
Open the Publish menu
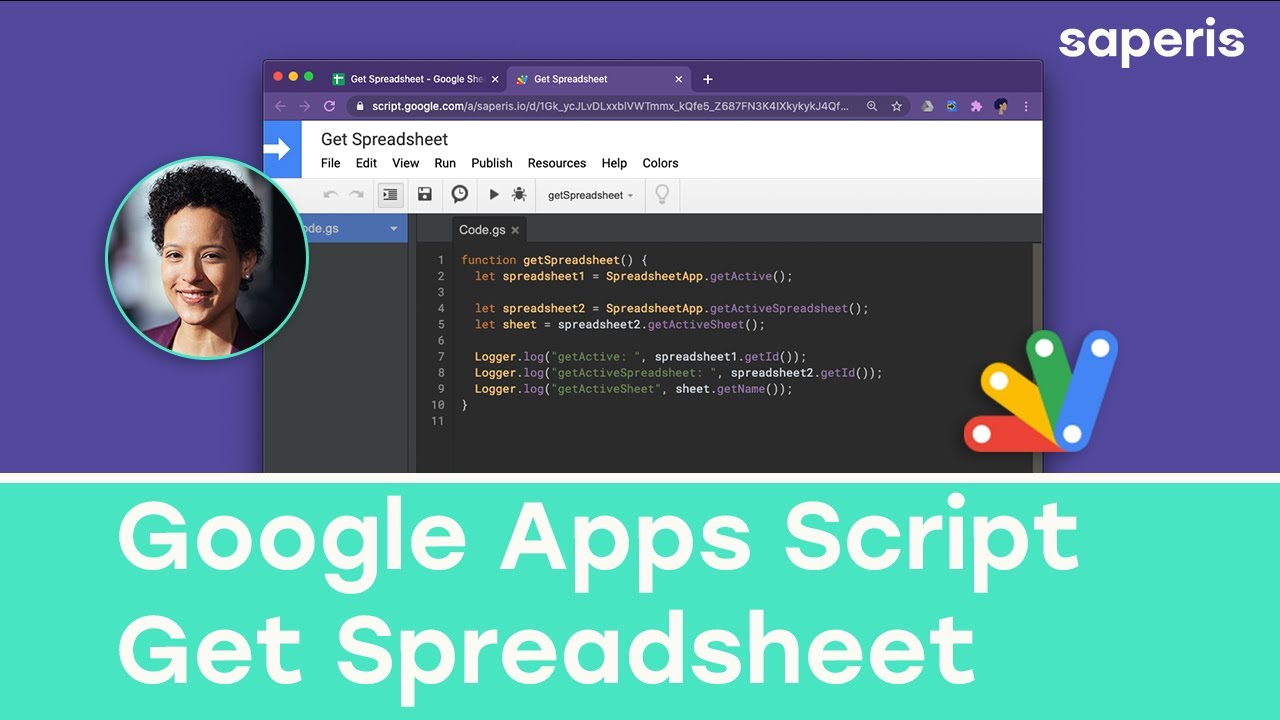(x=492, y=163)
